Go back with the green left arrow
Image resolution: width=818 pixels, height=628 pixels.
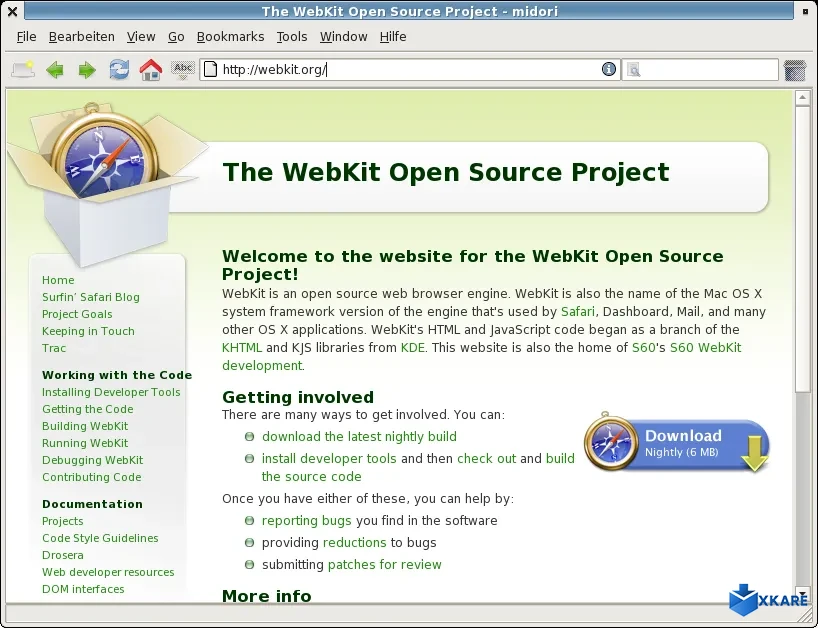tap(55, 69)
